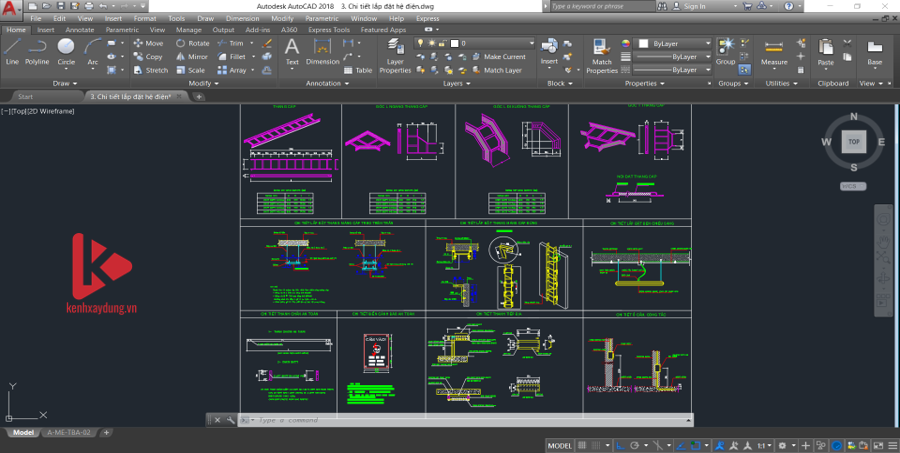Select the Polyline tool
This screenshot has height=453, width=900.
coord(37,51)
